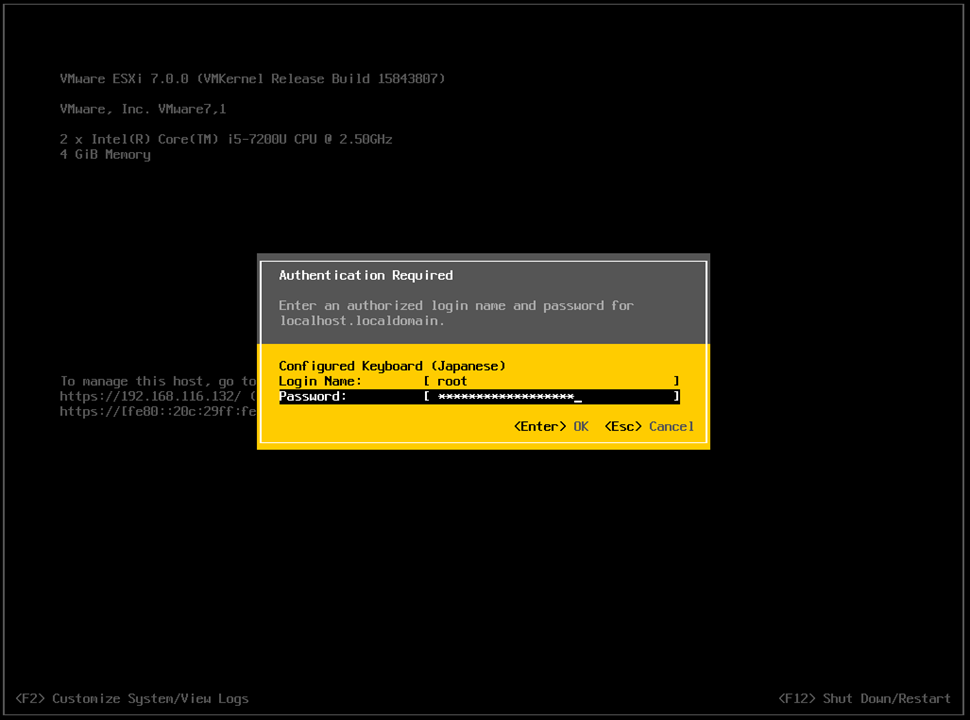Image resolution: width=970 pixels, height=720 pixels.
Task: Select the VMware ESXi 7.0.0 build text
Action: 252,79
